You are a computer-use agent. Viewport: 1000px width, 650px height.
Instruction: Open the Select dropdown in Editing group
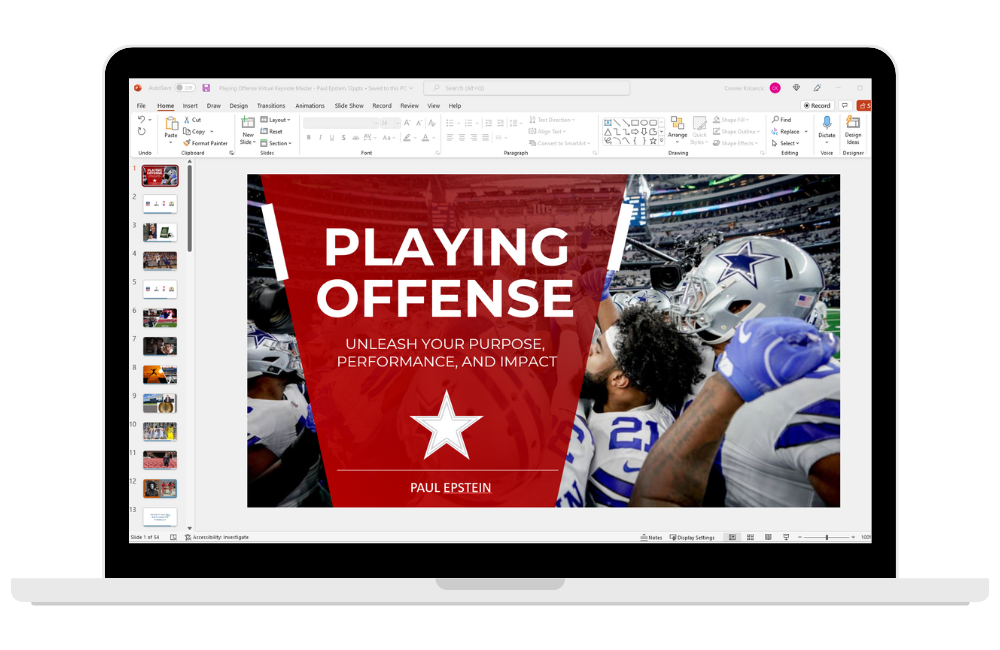[x=785, y=143]
